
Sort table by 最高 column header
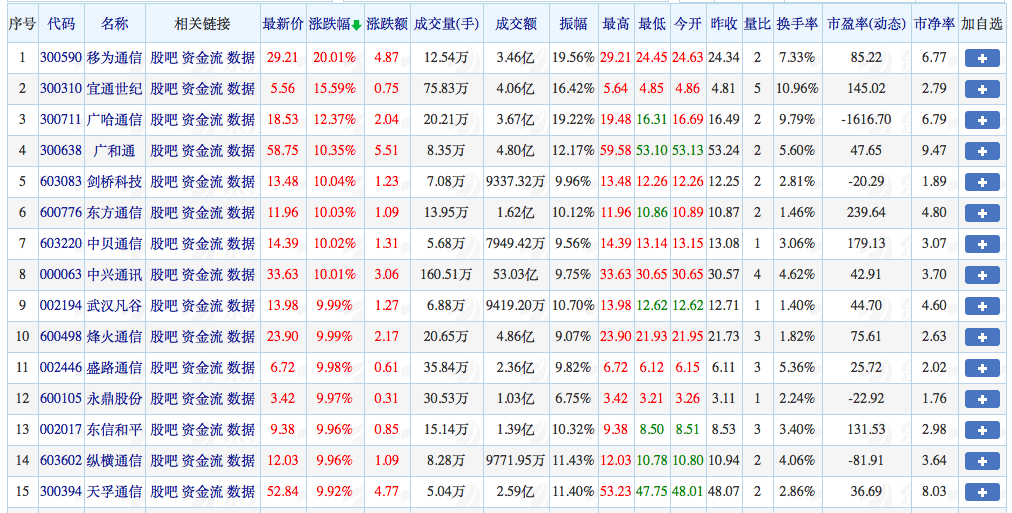pos(616,25)
